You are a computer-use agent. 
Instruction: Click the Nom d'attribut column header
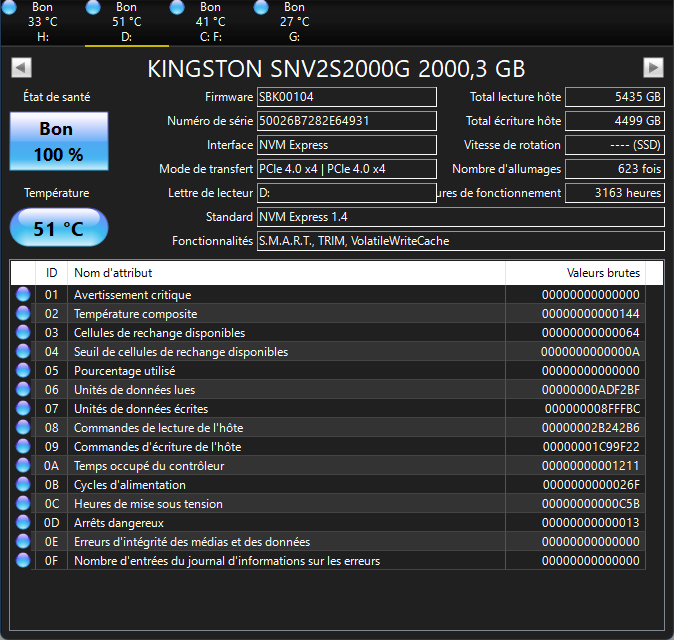[x=285, y=272]
